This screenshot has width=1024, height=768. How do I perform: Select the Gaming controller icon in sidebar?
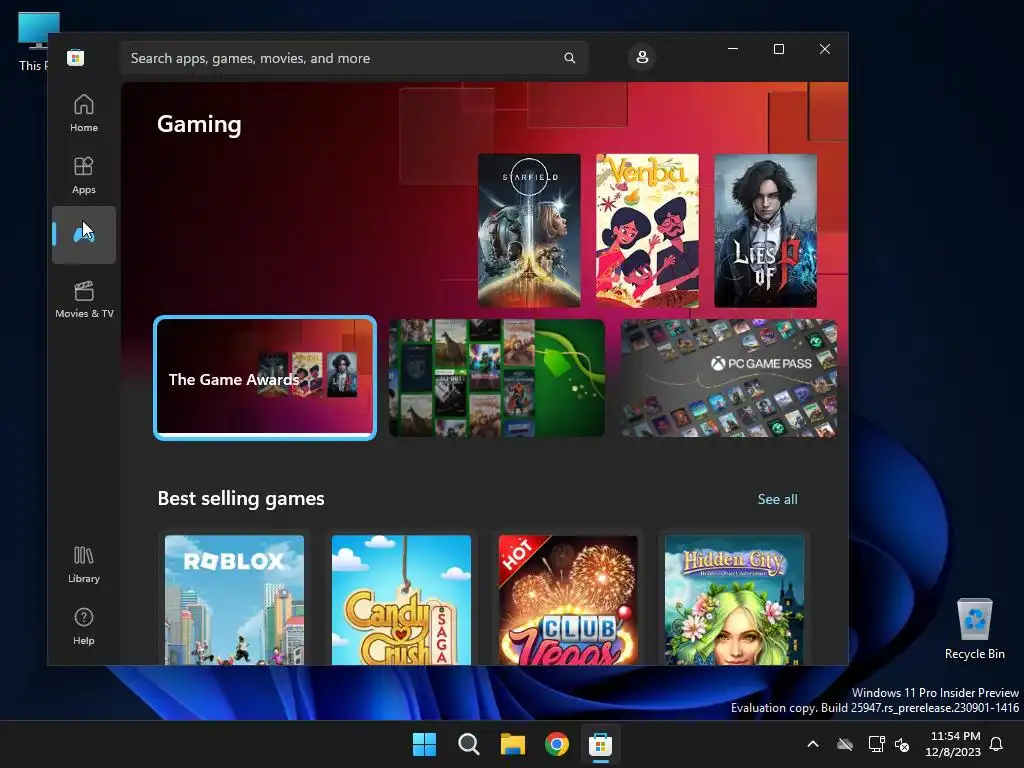pos(84,234)
